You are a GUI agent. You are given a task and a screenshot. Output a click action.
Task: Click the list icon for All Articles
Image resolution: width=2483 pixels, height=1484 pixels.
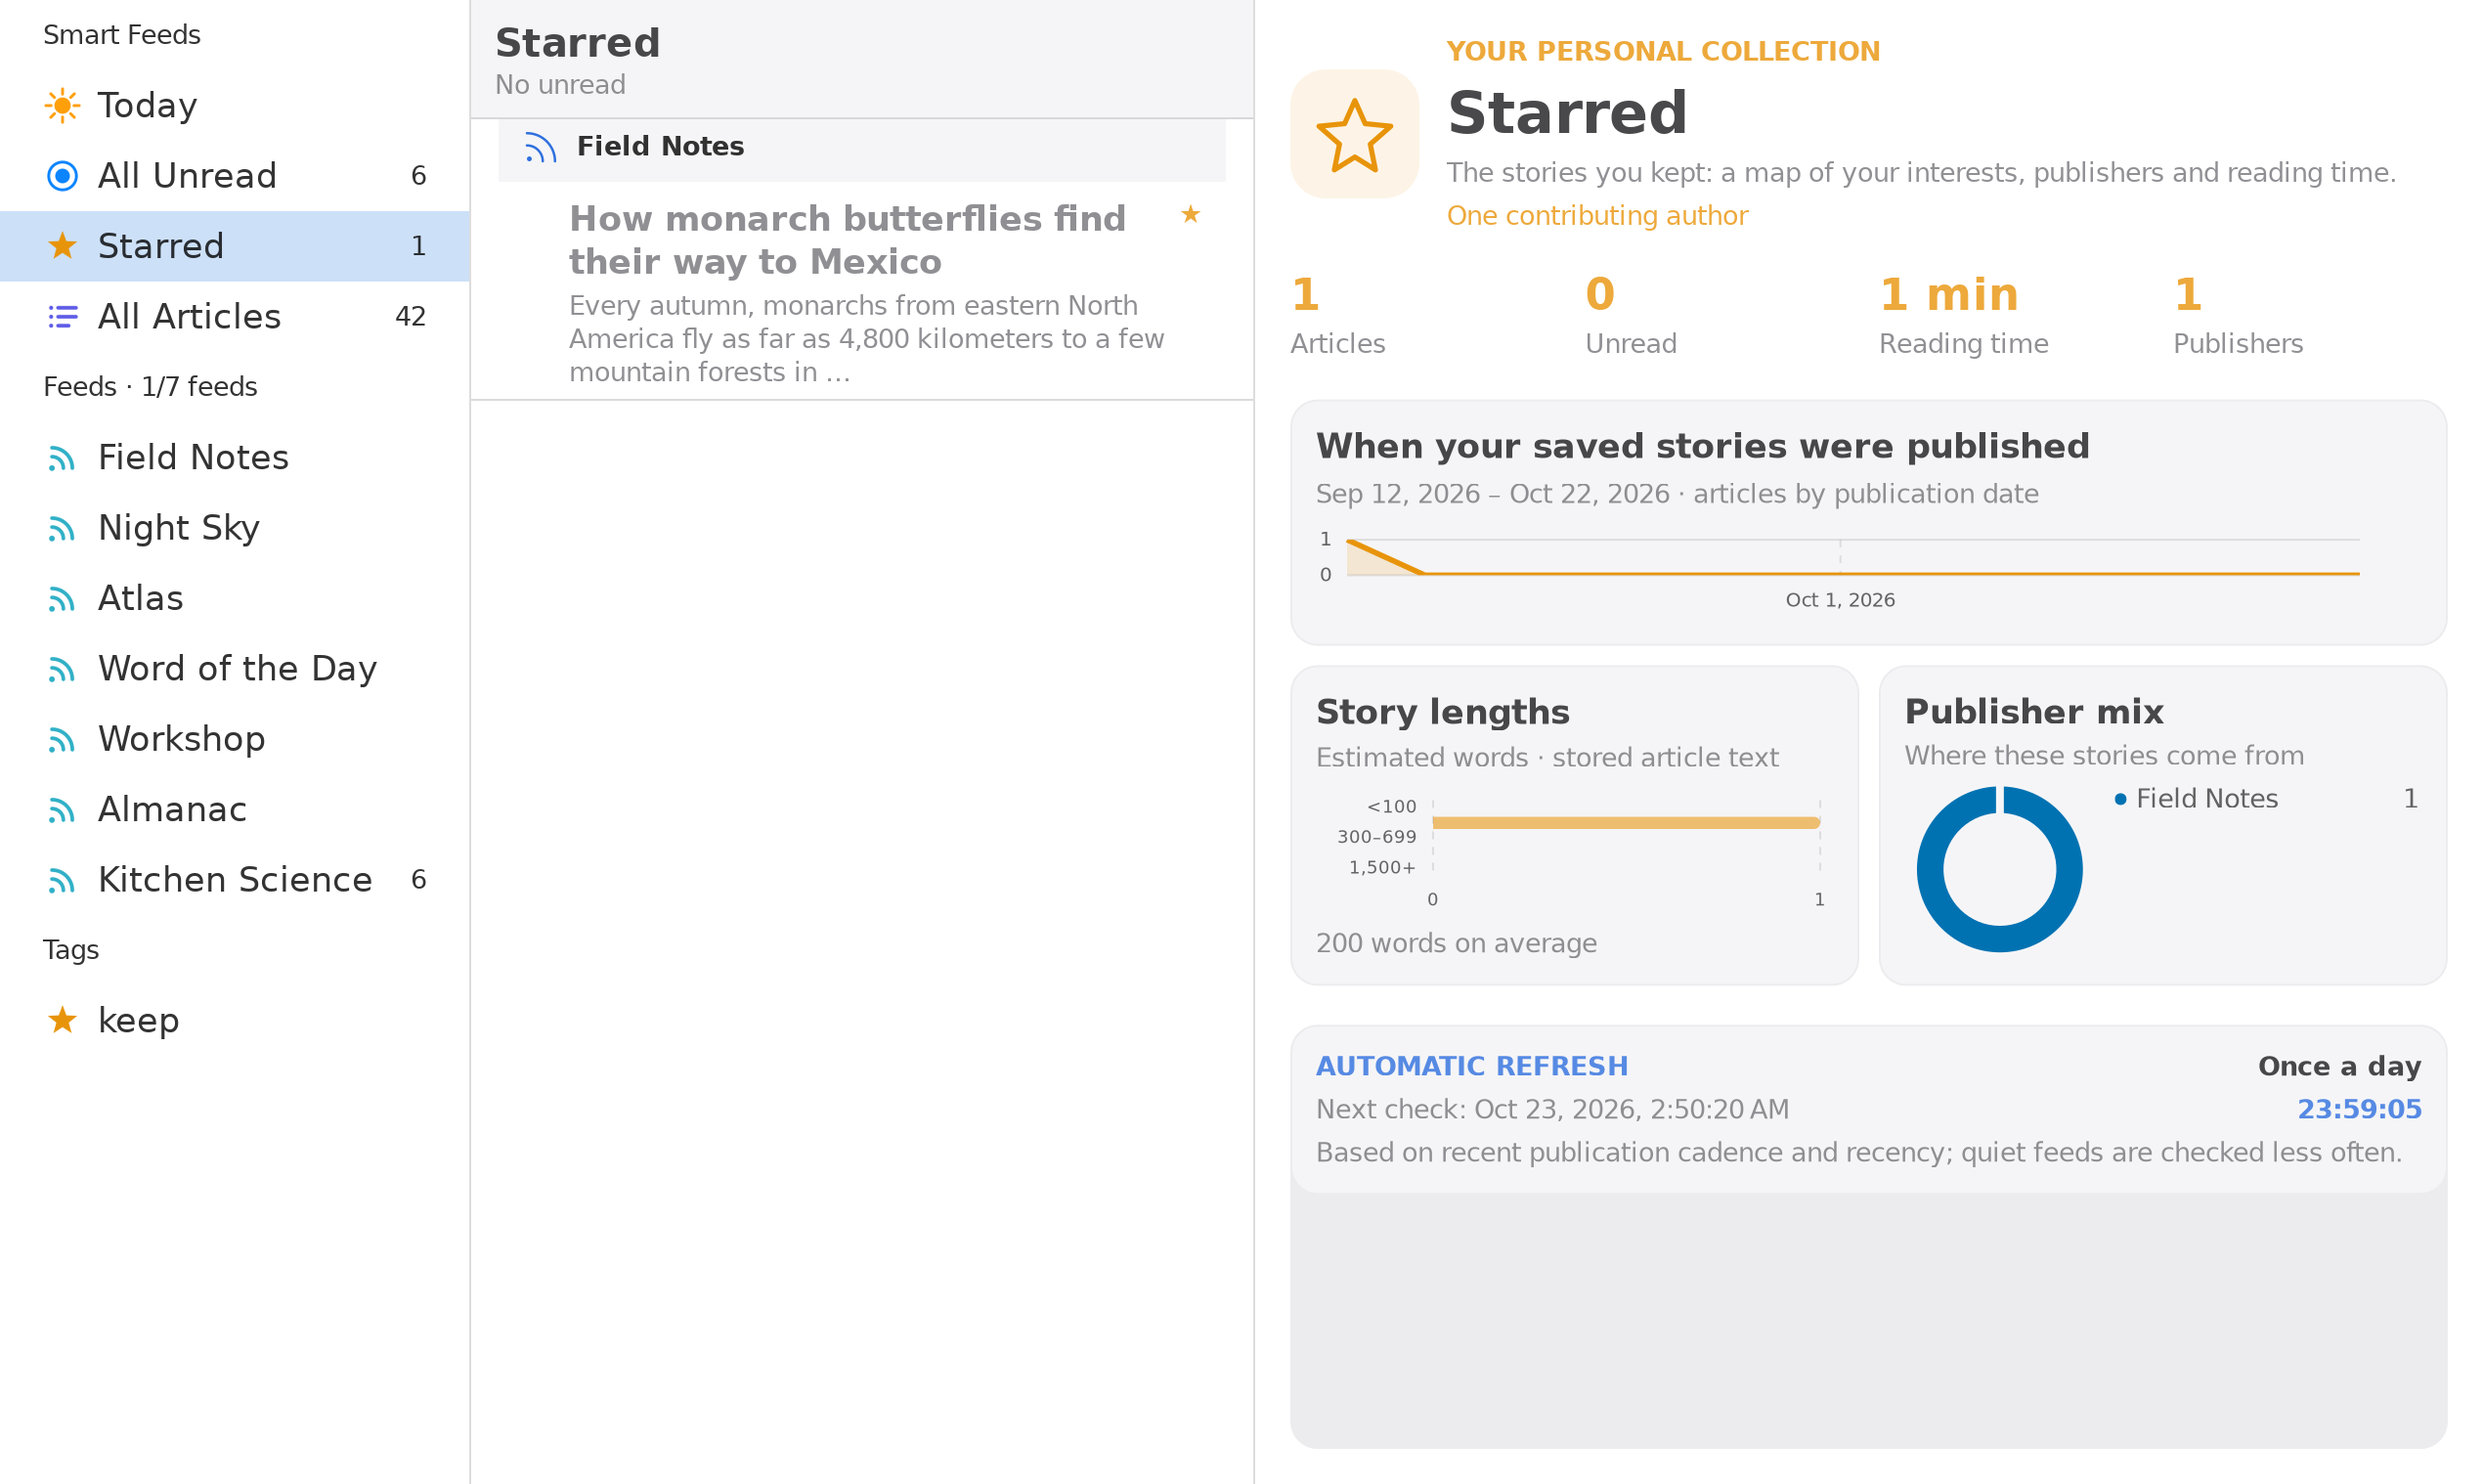(x=62, y=317)
